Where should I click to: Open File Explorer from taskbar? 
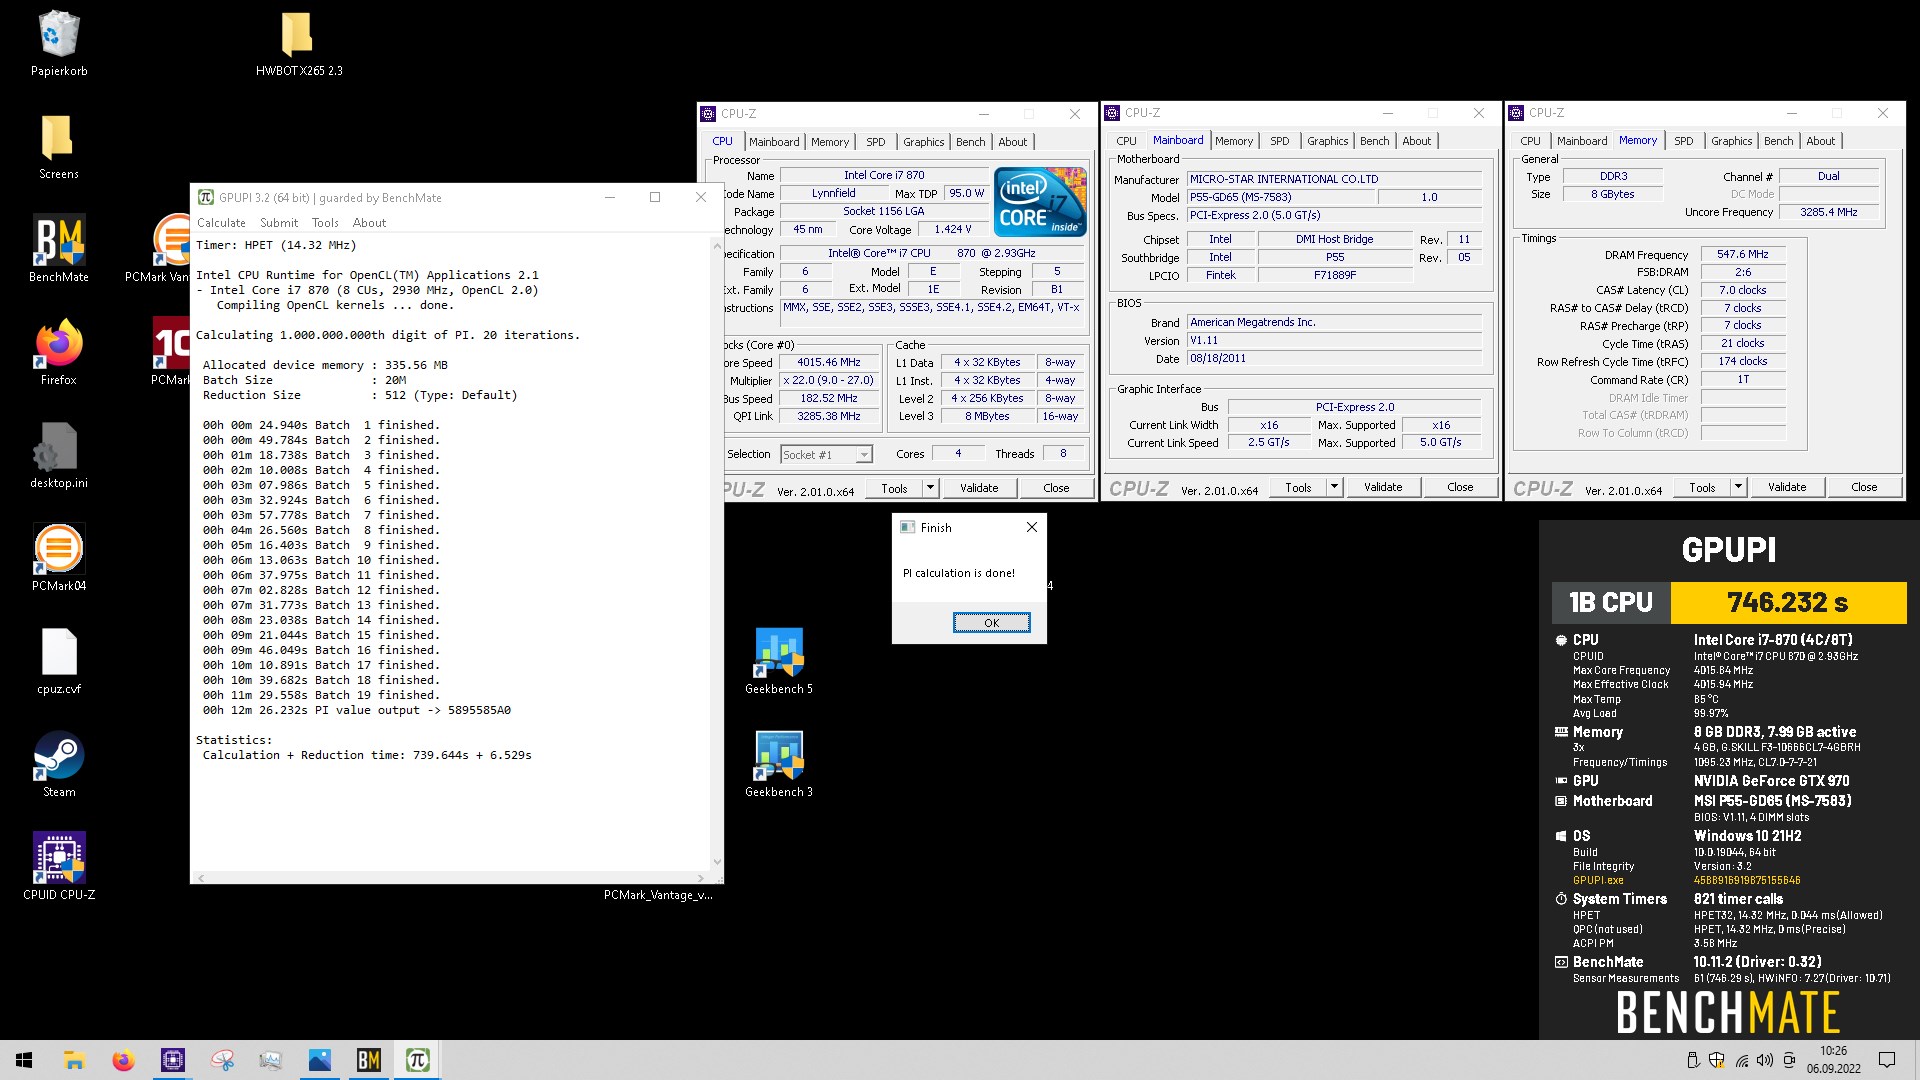click(74, 1060)
